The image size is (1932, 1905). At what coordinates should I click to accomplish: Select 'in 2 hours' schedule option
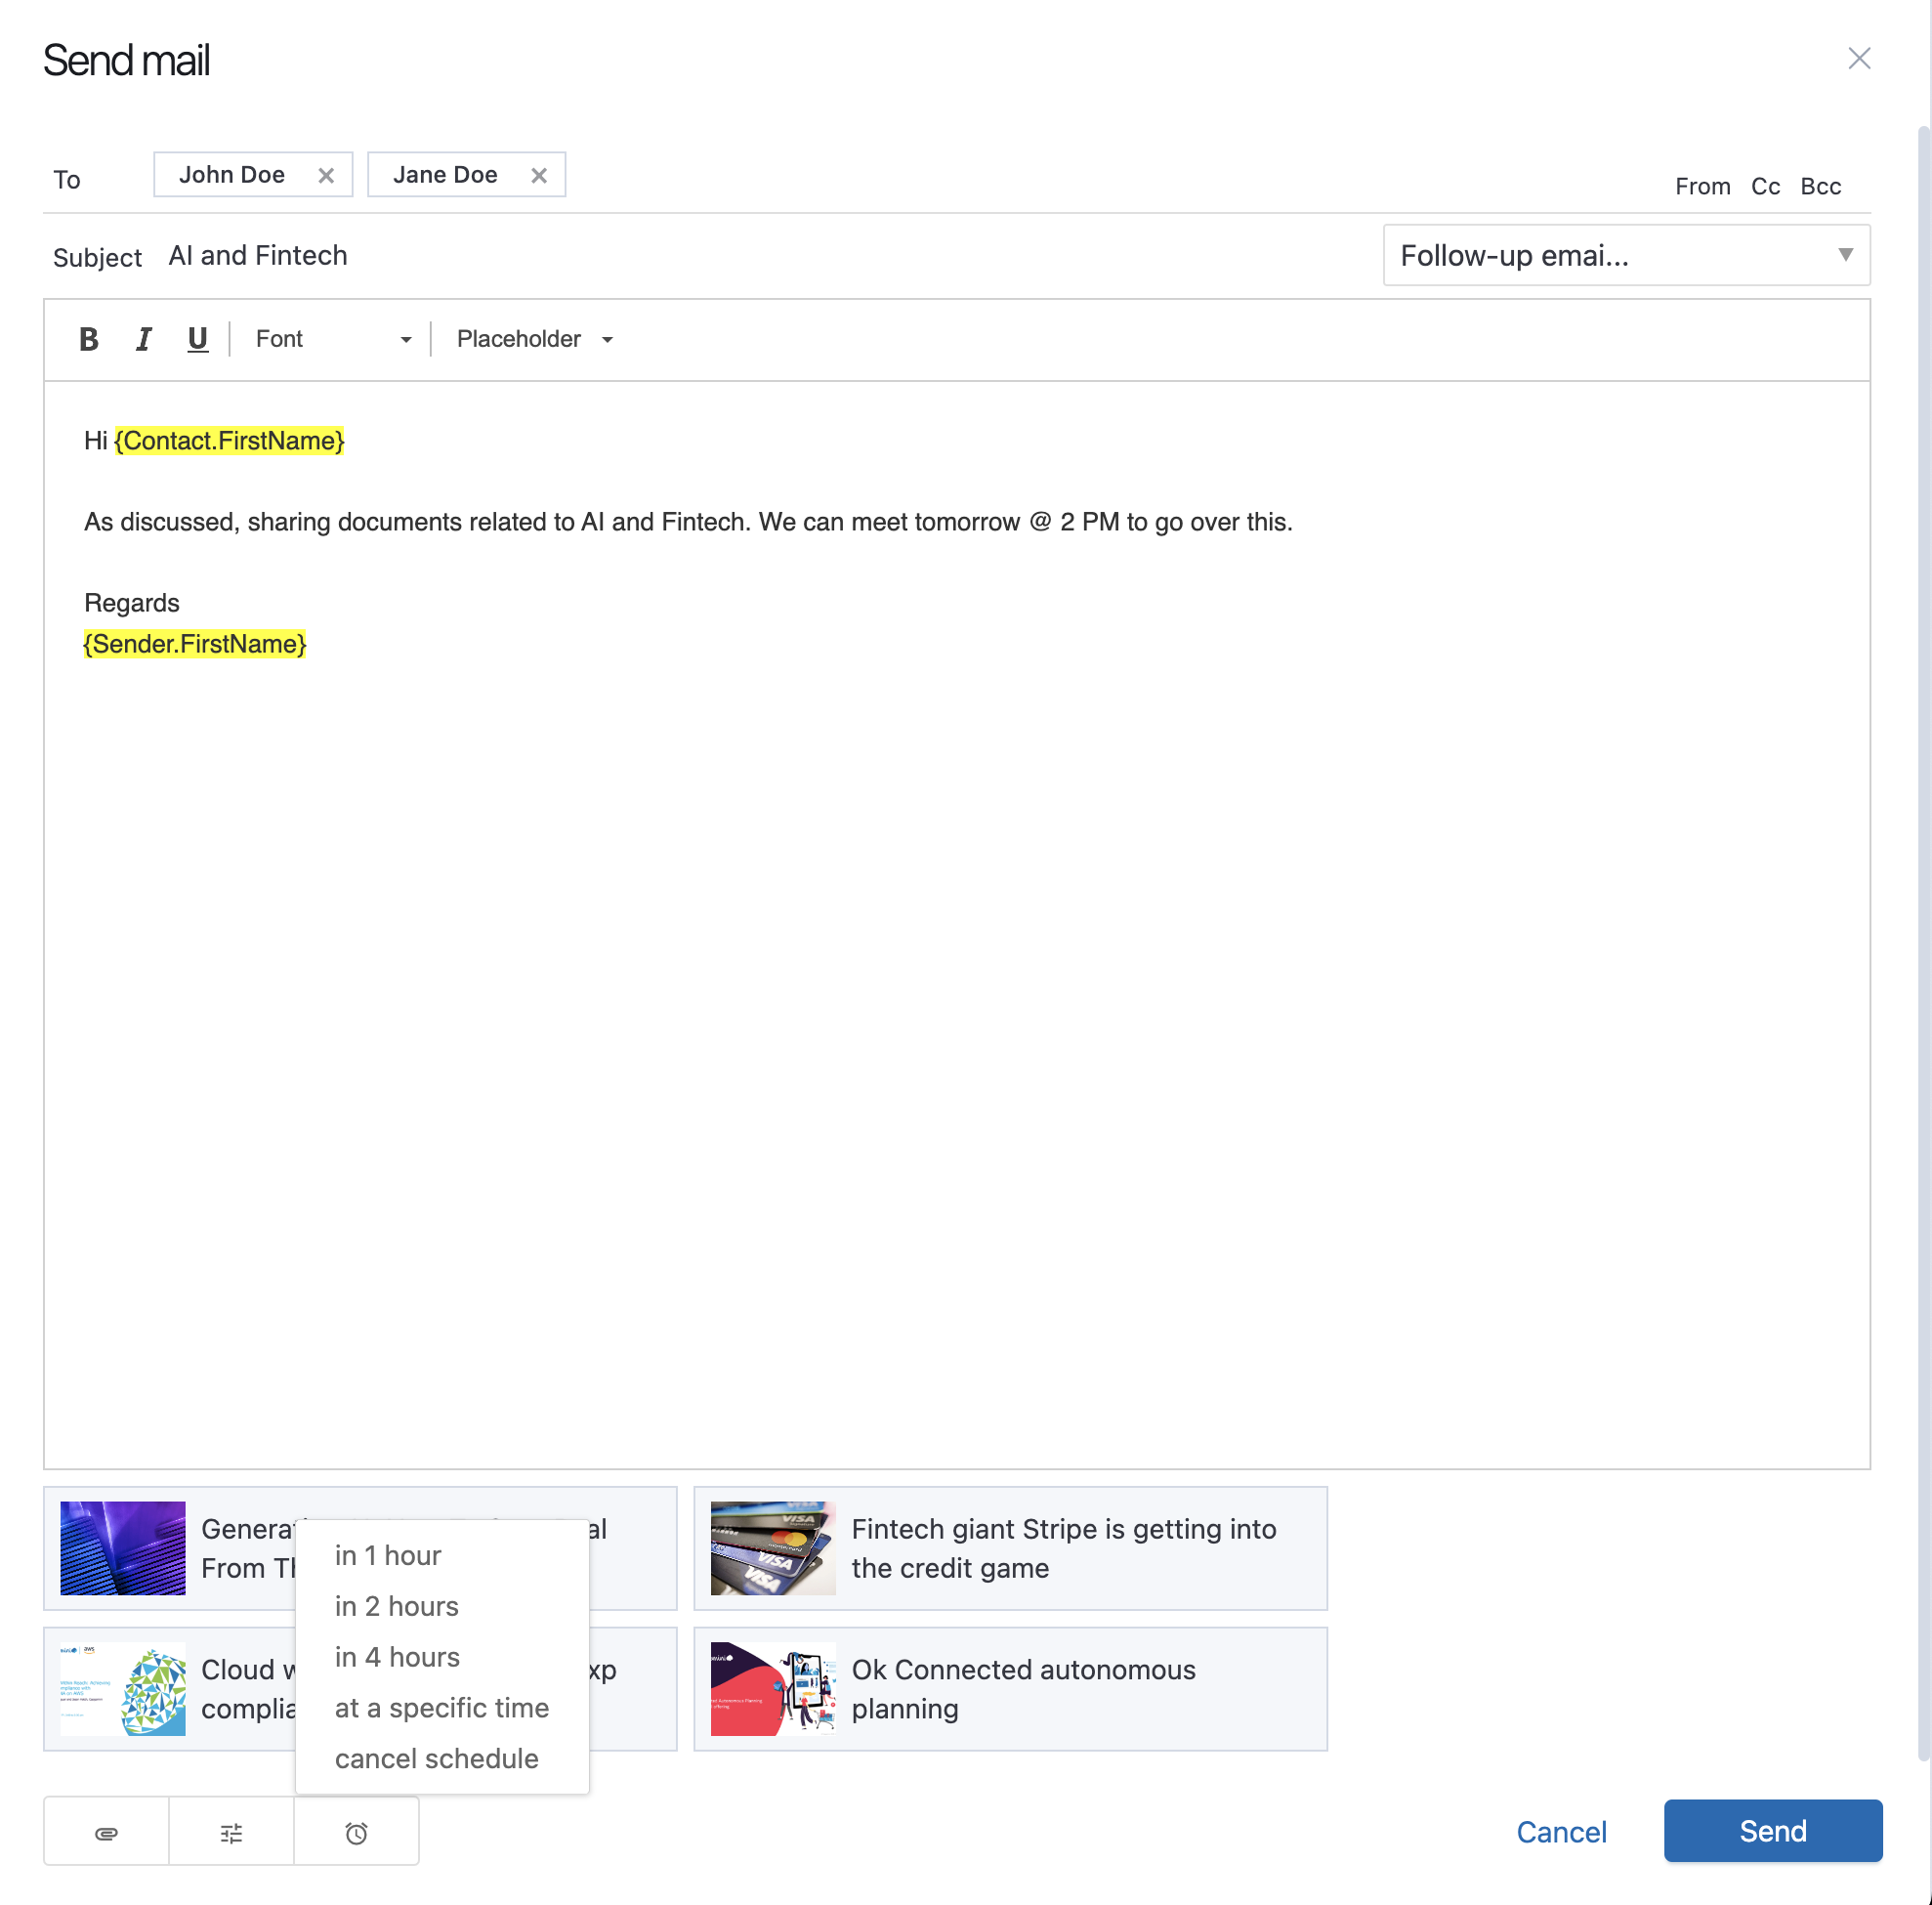coord(441,1606)
